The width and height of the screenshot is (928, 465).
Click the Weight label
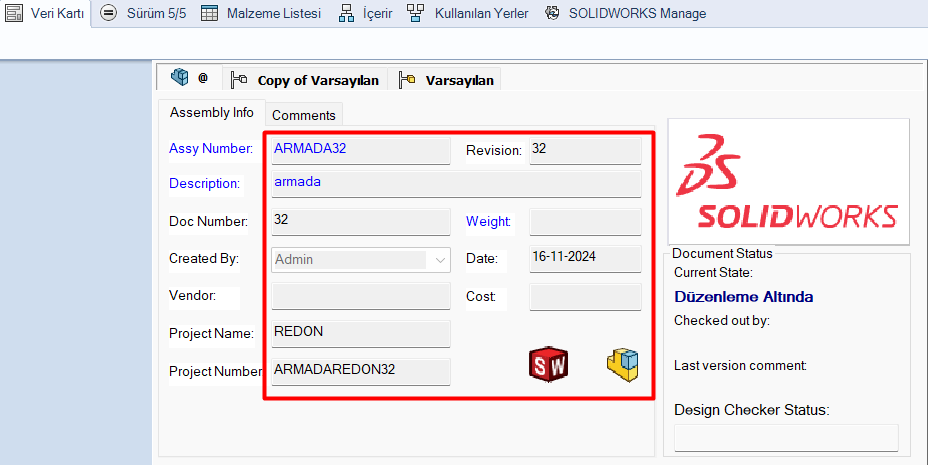488,221
